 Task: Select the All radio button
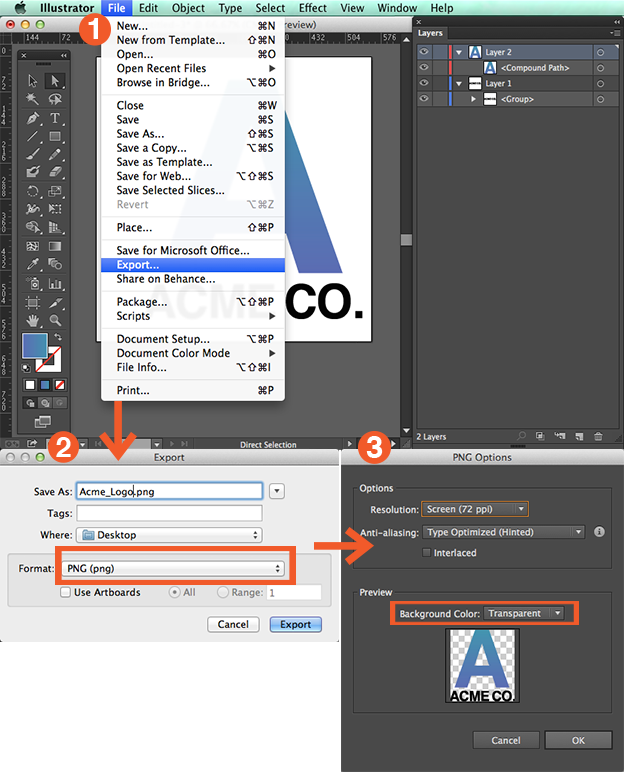click(x=174, y=592)
